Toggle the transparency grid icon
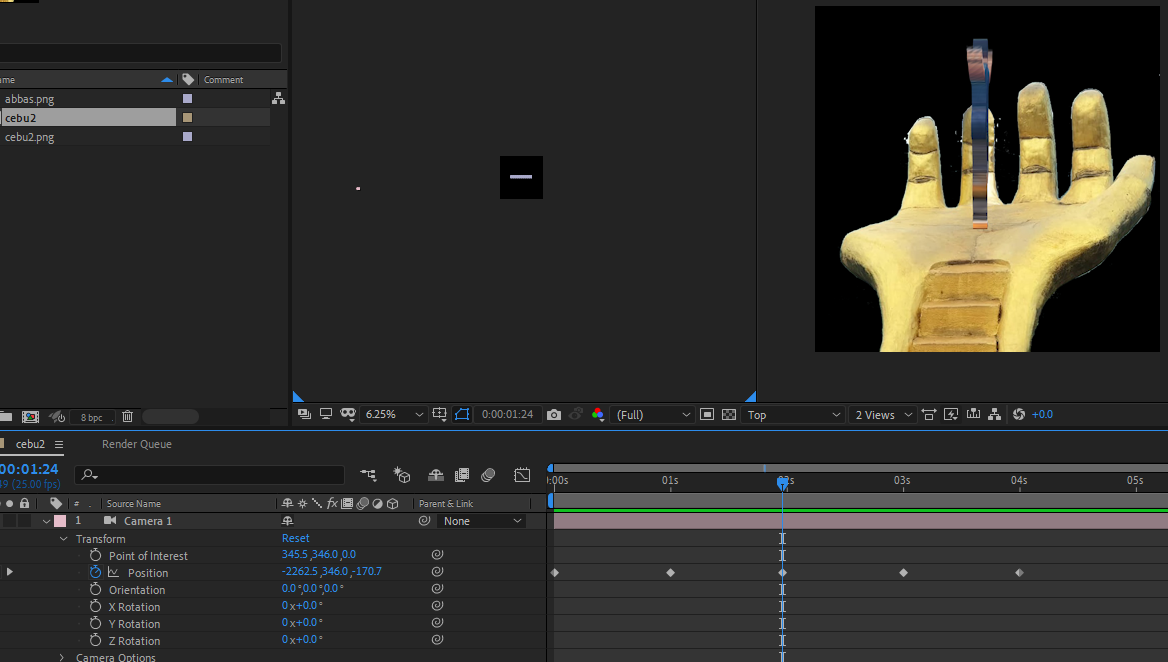 [x=729, y=415]
